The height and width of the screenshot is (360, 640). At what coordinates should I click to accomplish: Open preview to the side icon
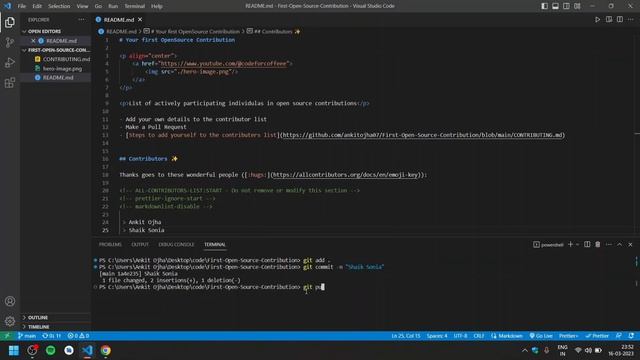pyautogui.click(x=609, y=20)
